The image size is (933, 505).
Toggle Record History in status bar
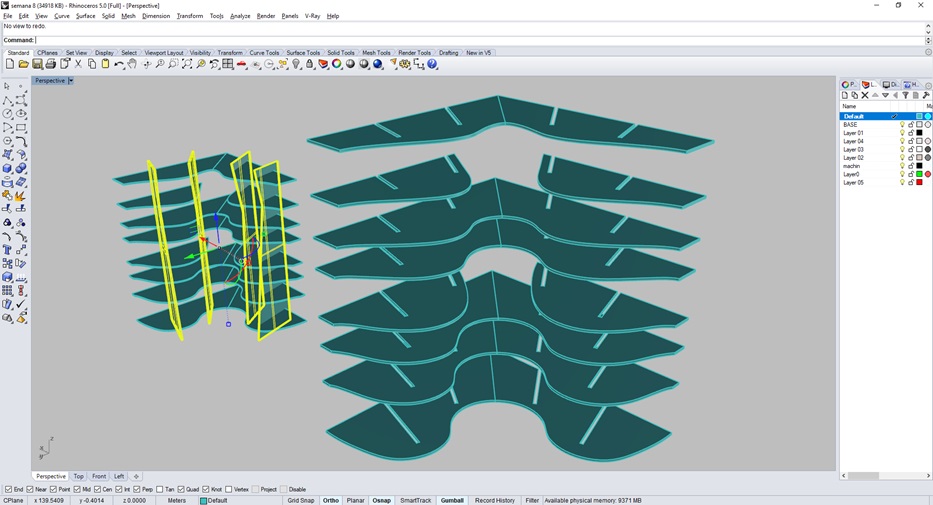point(494,500)
